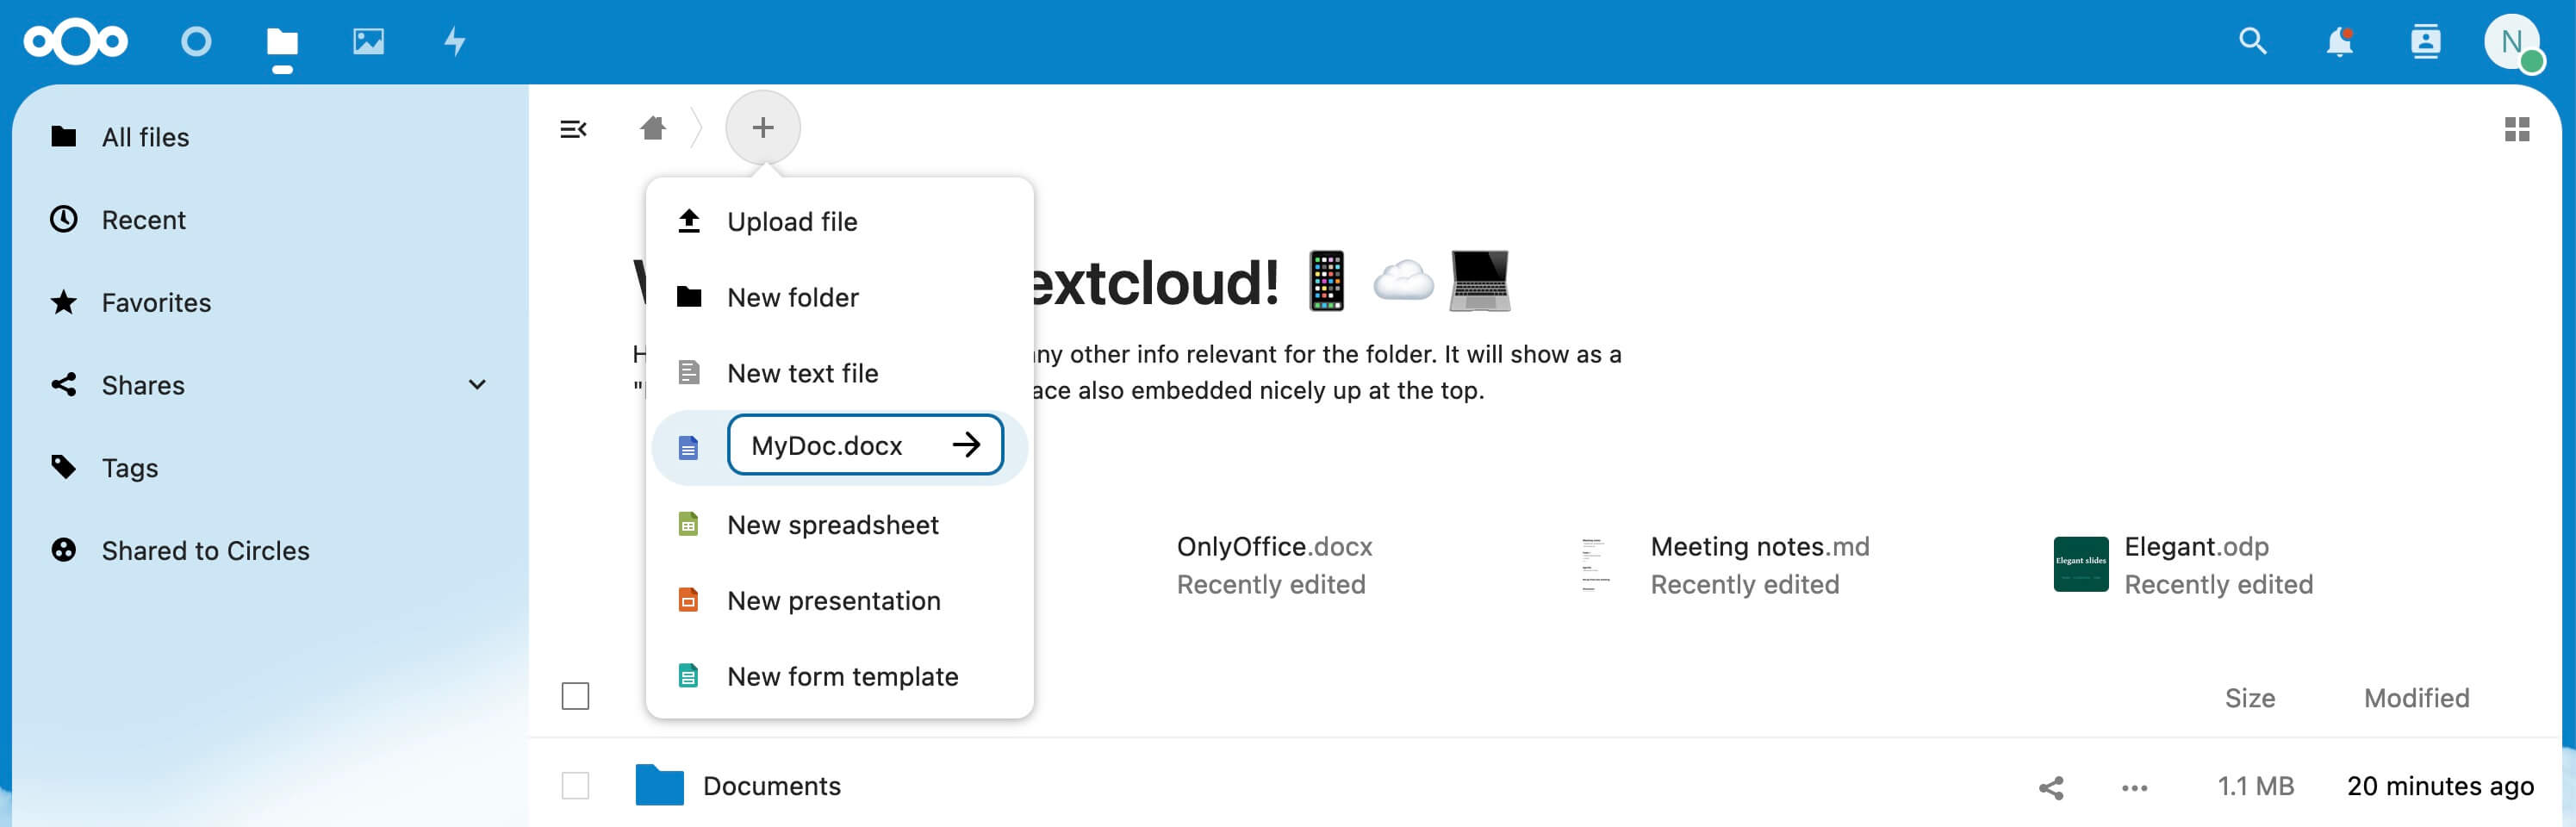
Task: Open recent file OnlyOffice.docx
Action: 1274,547
